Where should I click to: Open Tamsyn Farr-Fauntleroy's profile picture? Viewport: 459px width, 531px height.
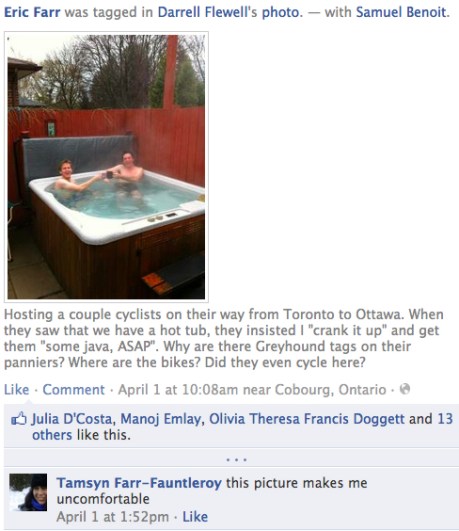[28, 492]
